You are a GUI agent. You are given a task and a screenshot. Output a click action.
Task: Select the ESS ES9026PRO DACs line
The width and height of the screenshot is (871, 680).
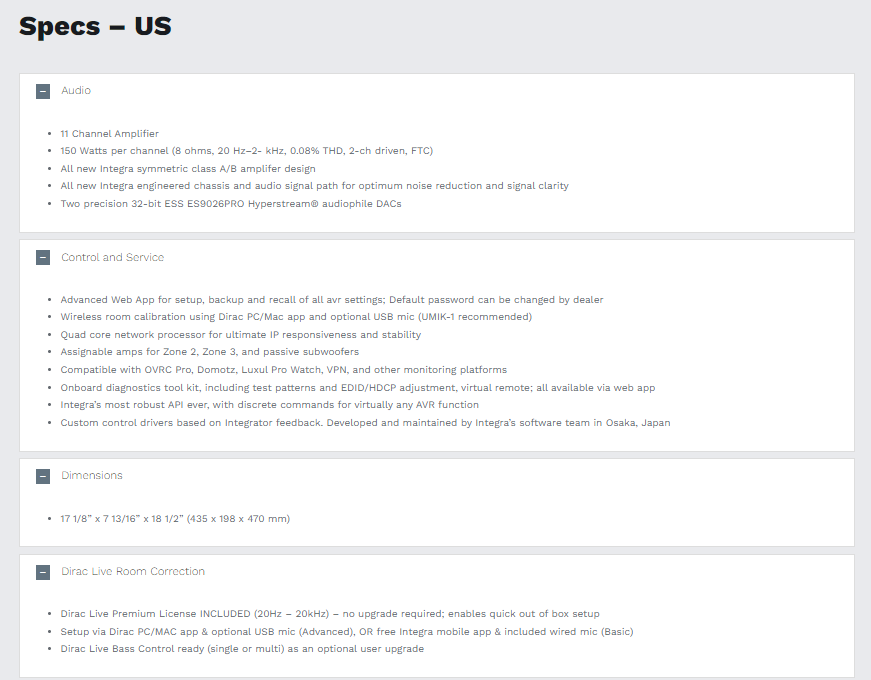[231, 204]
